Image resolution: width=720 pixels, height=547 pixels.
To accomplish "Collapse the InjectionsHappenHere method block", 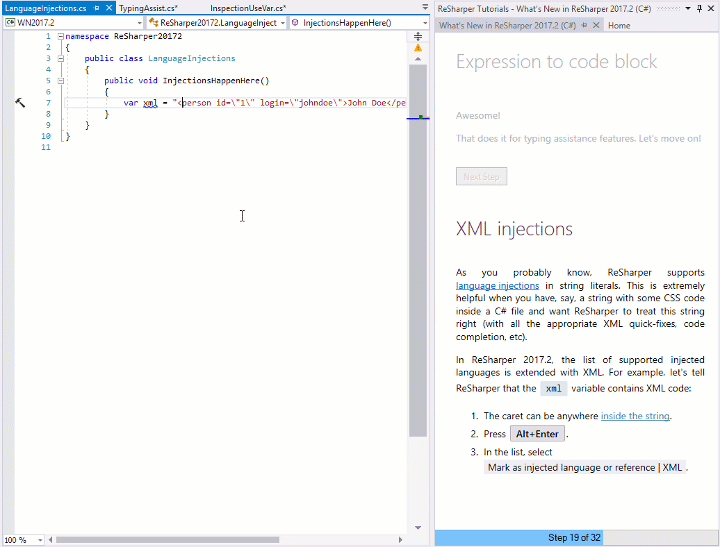I will tap(61, 81).
